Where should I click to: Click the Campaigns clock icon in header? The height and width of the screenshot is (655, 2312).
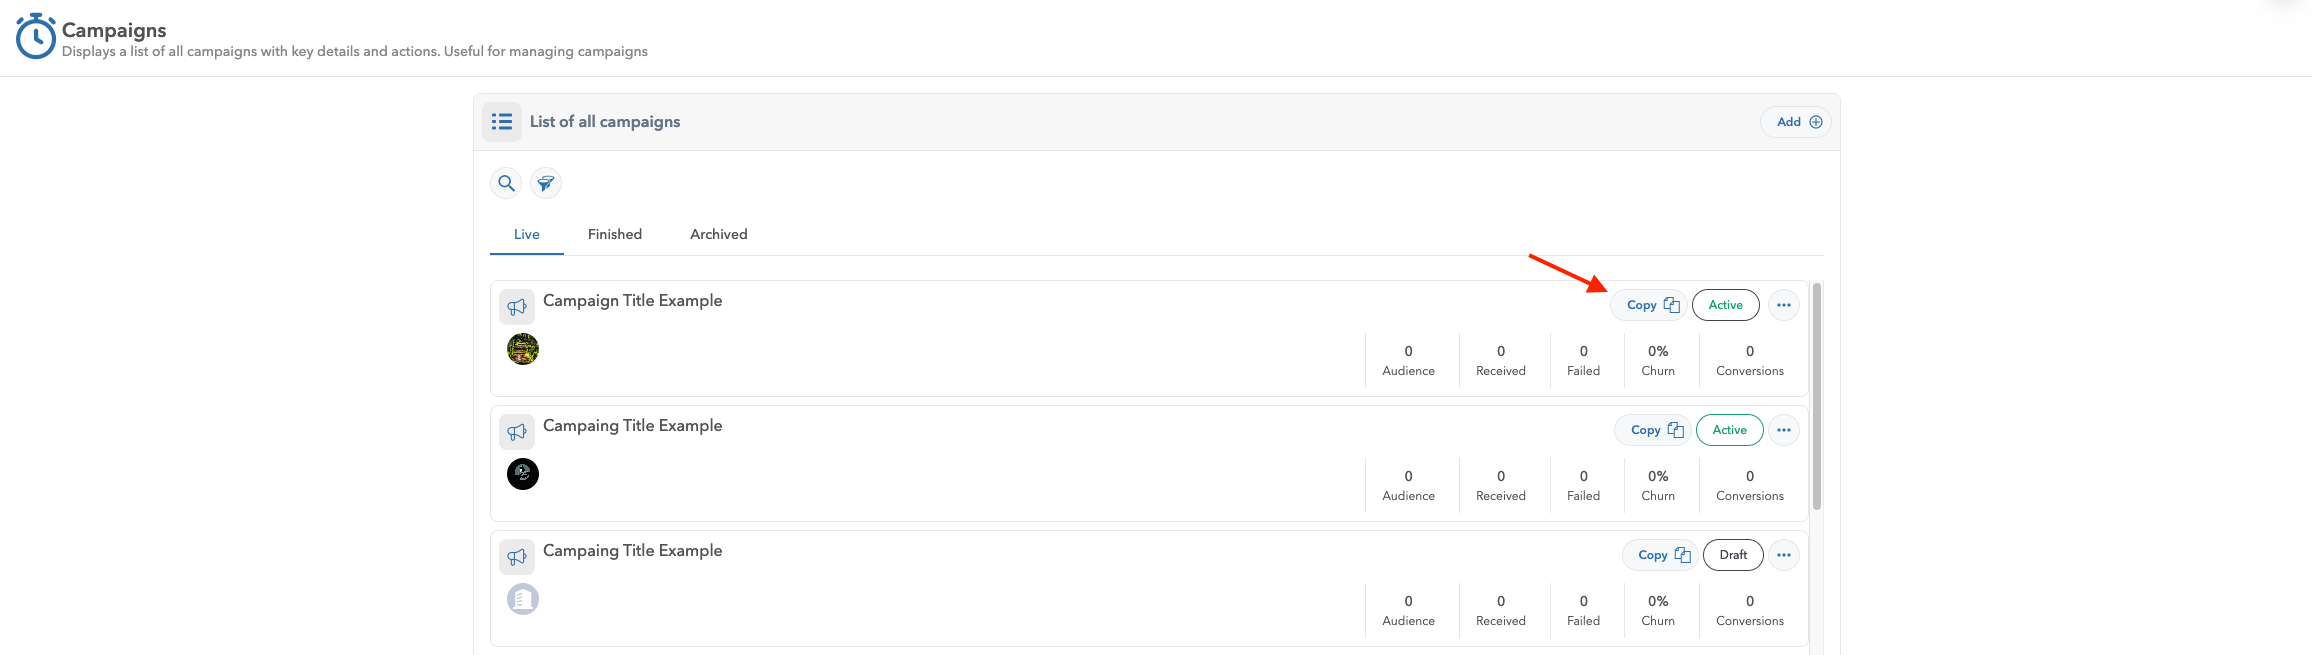[x=35, y=36]
